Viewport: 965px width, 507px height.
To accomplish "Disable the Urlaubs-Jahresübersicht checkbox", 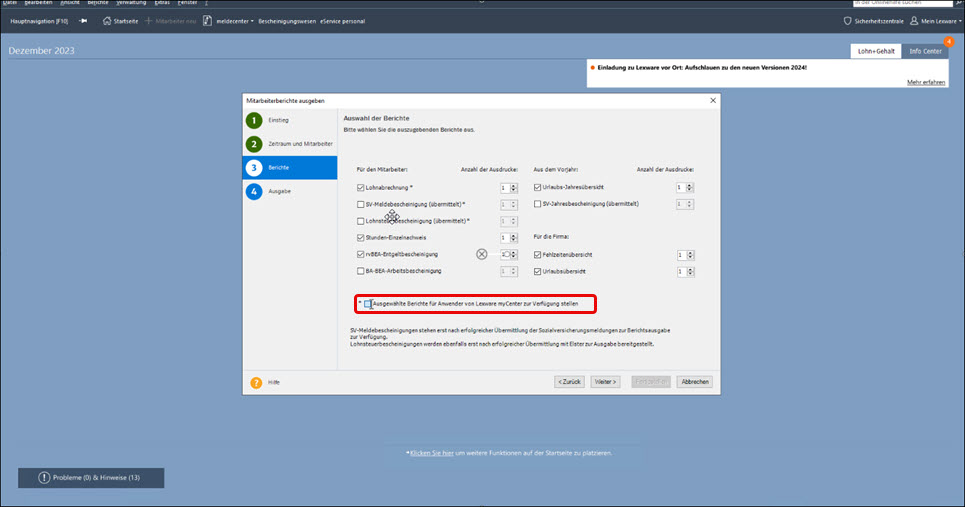I will 537,187.
